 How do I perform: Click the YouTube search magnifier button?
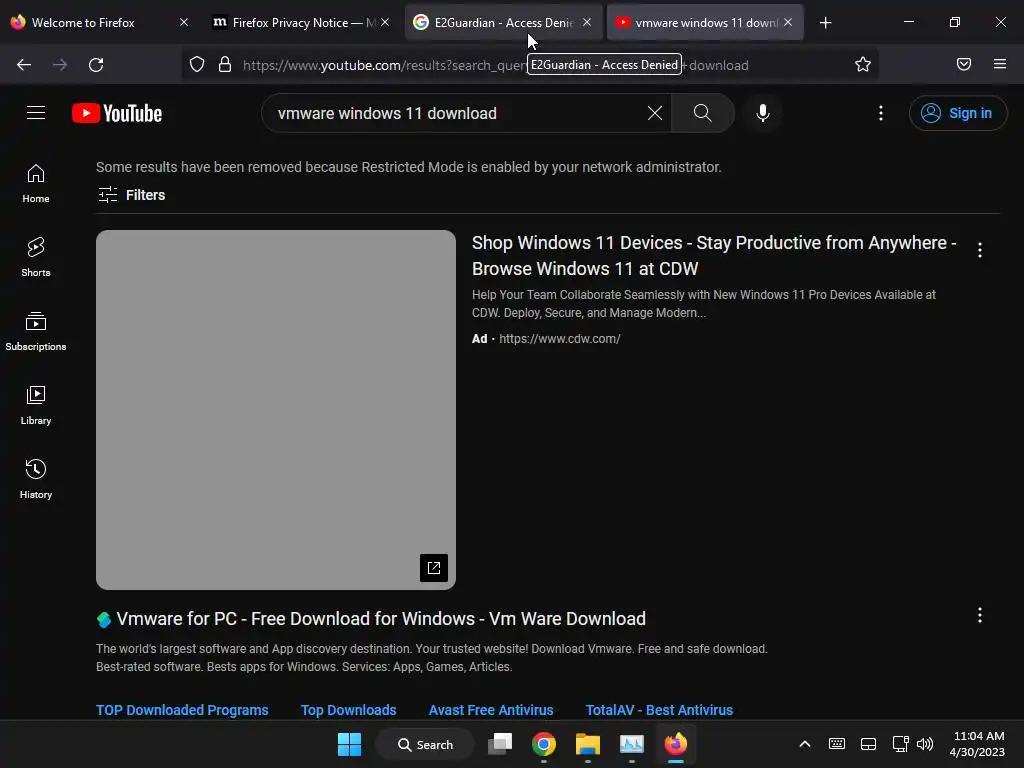coord(703,113)
